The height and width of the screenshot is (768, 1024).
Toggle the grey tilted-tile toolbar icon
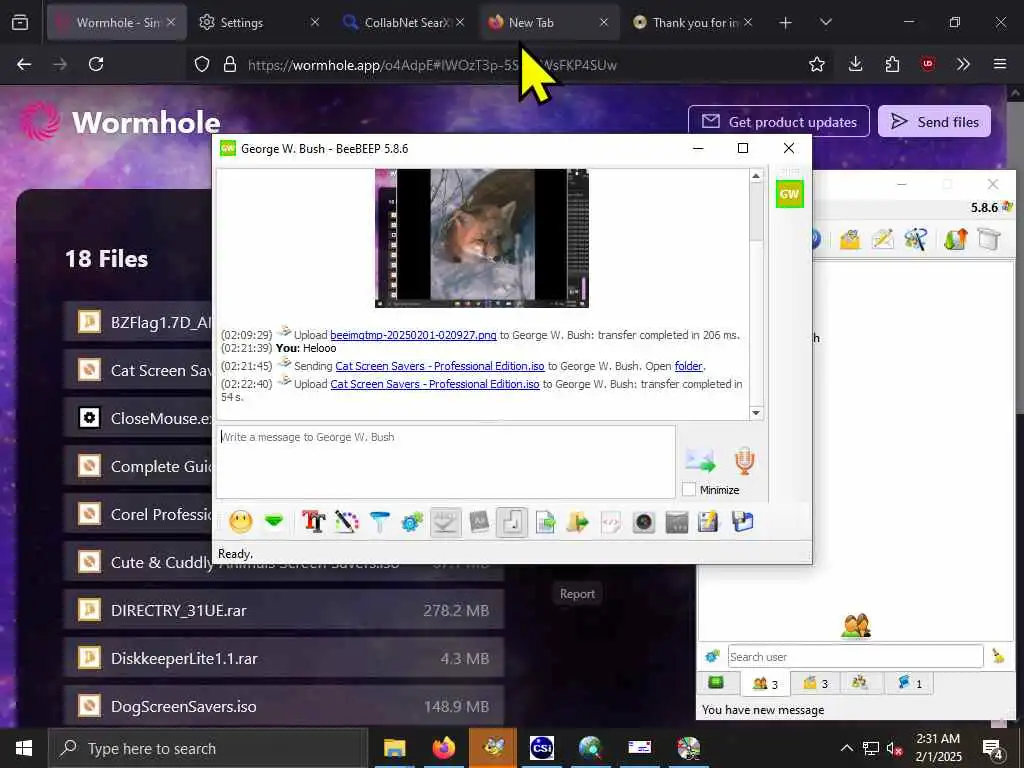point(479,522)
